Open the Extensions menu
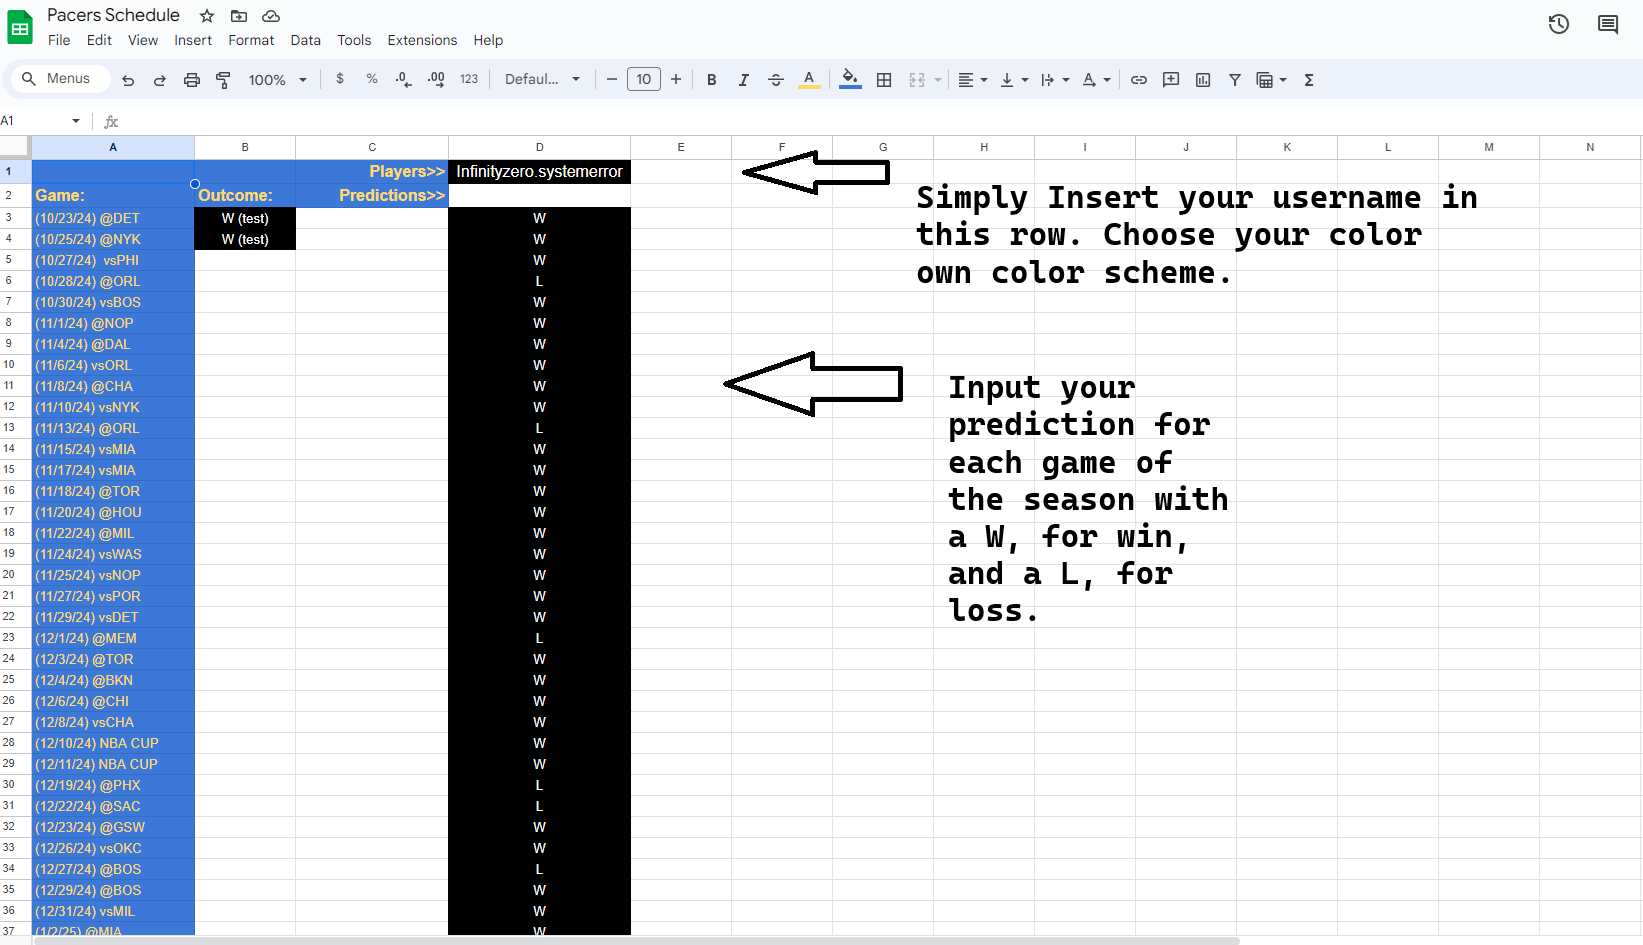The width and height of the screenshot is (1643, 945). 422,40
